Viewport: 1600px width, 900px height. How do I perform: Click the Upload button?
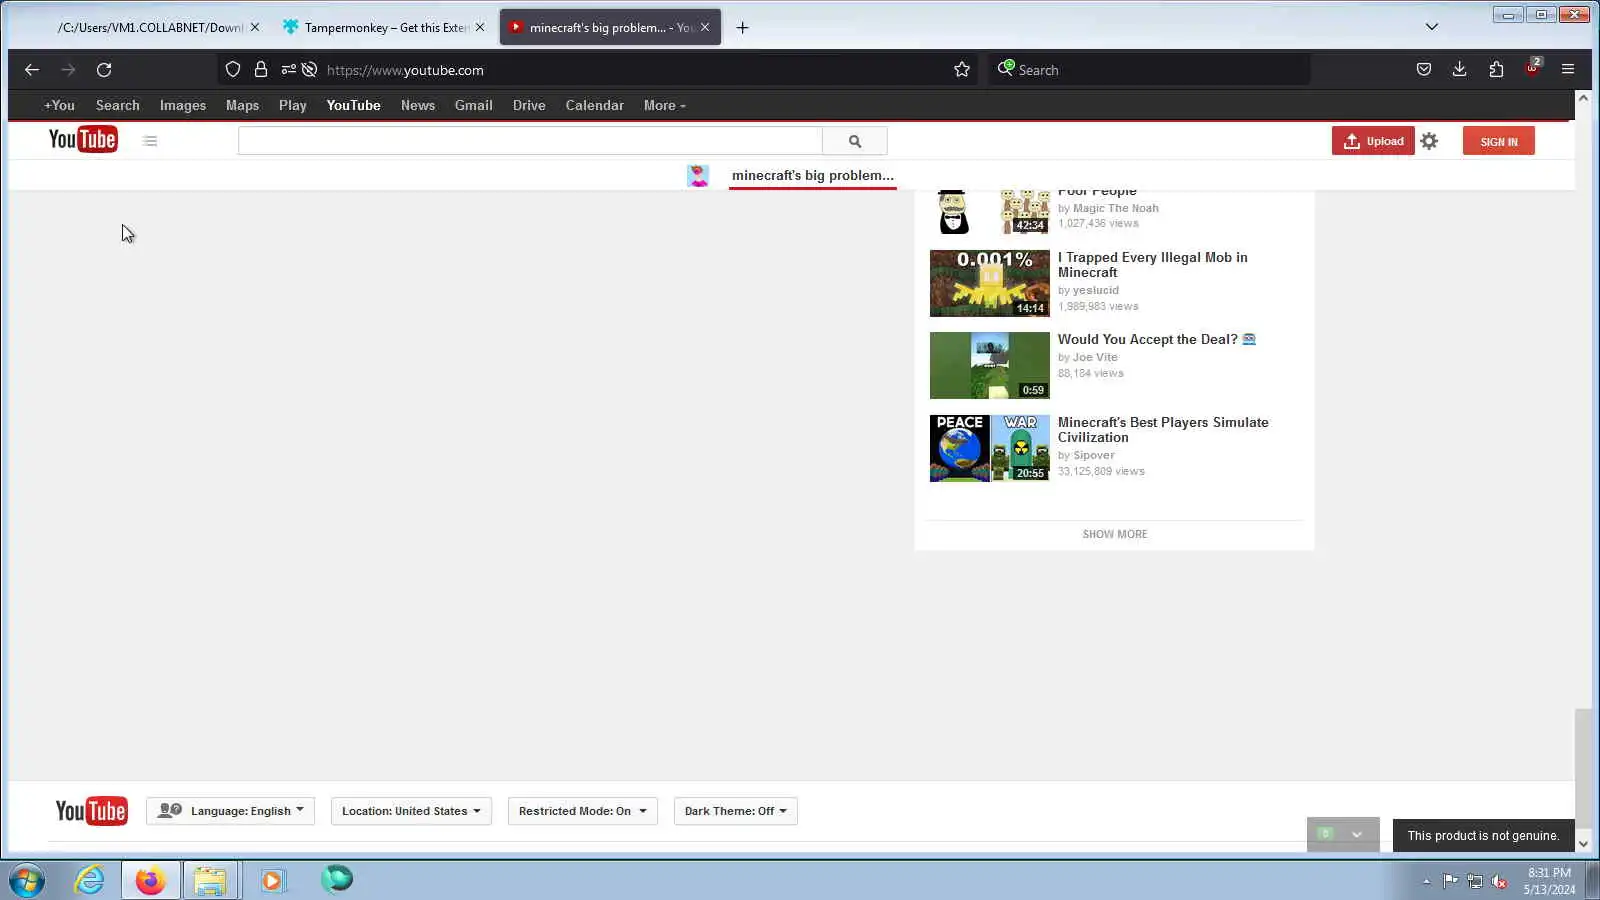tap(1373, 141)
